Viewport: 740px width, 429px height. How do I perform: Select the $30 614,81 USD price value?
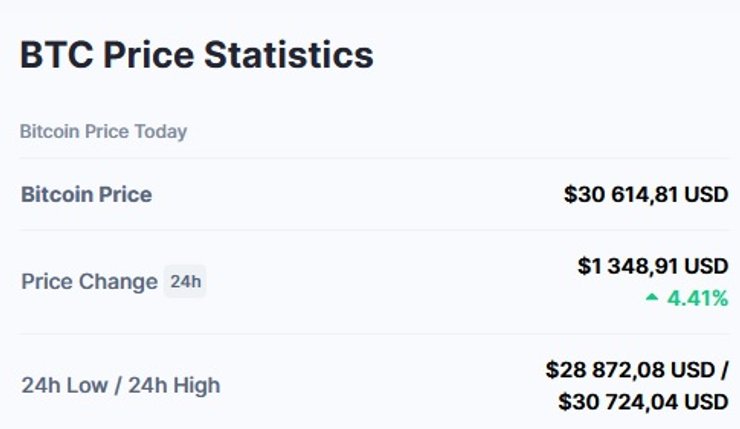pos(646,194)
